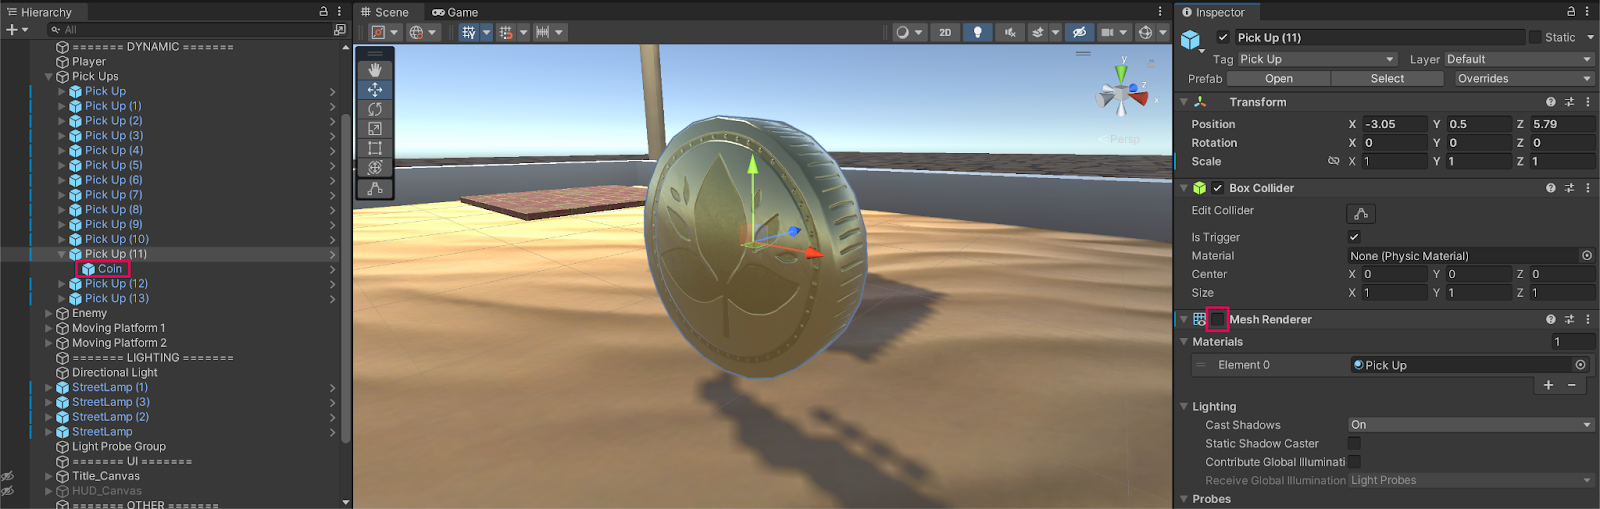Select the combined Transform tool

pyautogui.click(x=375, y=168)
